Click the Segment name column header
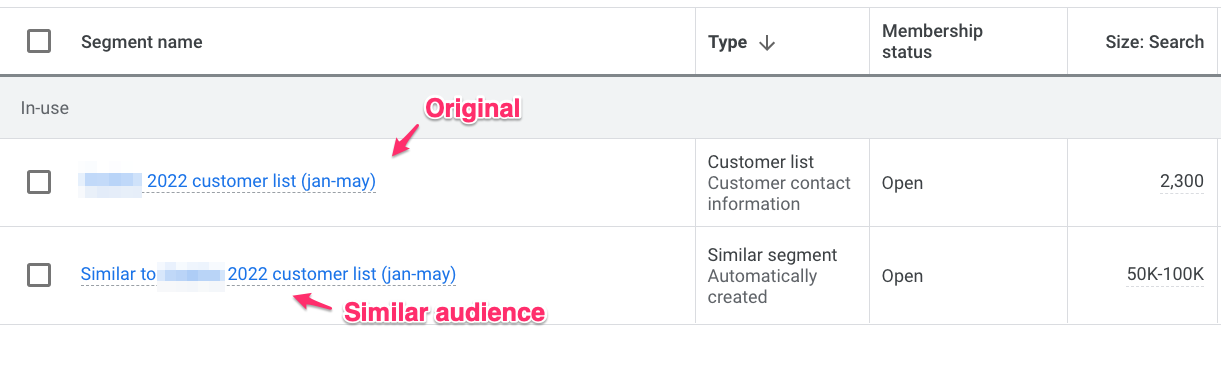1221x371 pixels. 142,42
